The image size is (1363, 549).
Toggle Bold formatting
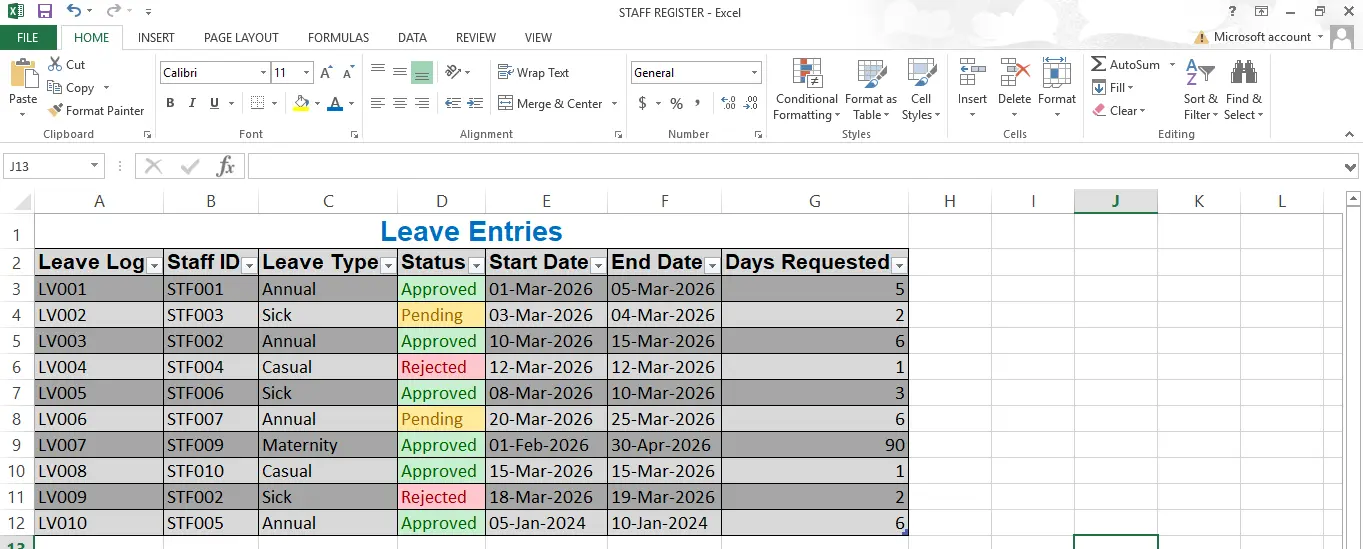[170, 103]
